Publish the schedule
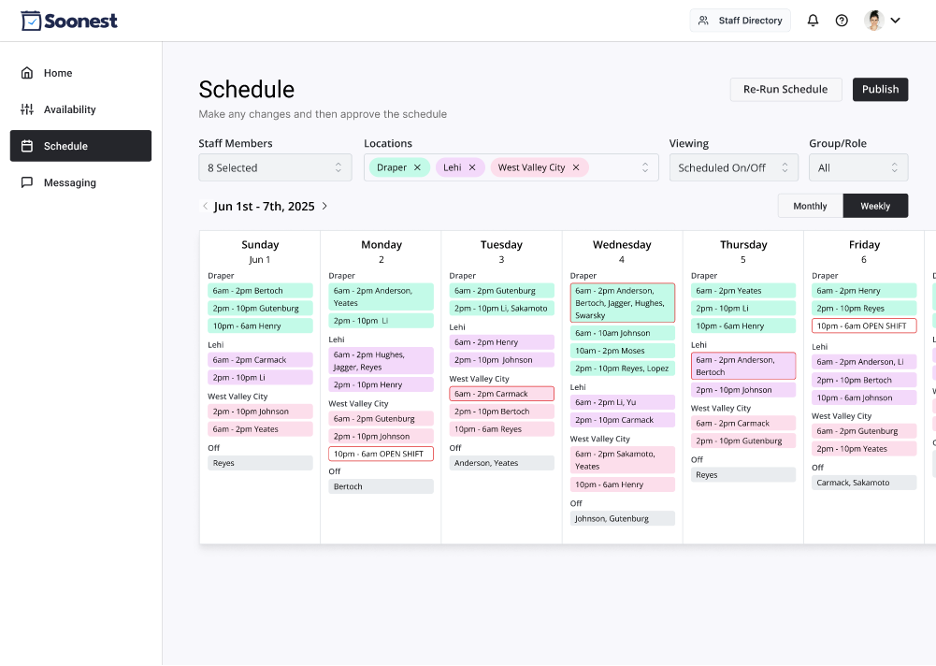This screenshot has height=666, width=936. point(880,90)
